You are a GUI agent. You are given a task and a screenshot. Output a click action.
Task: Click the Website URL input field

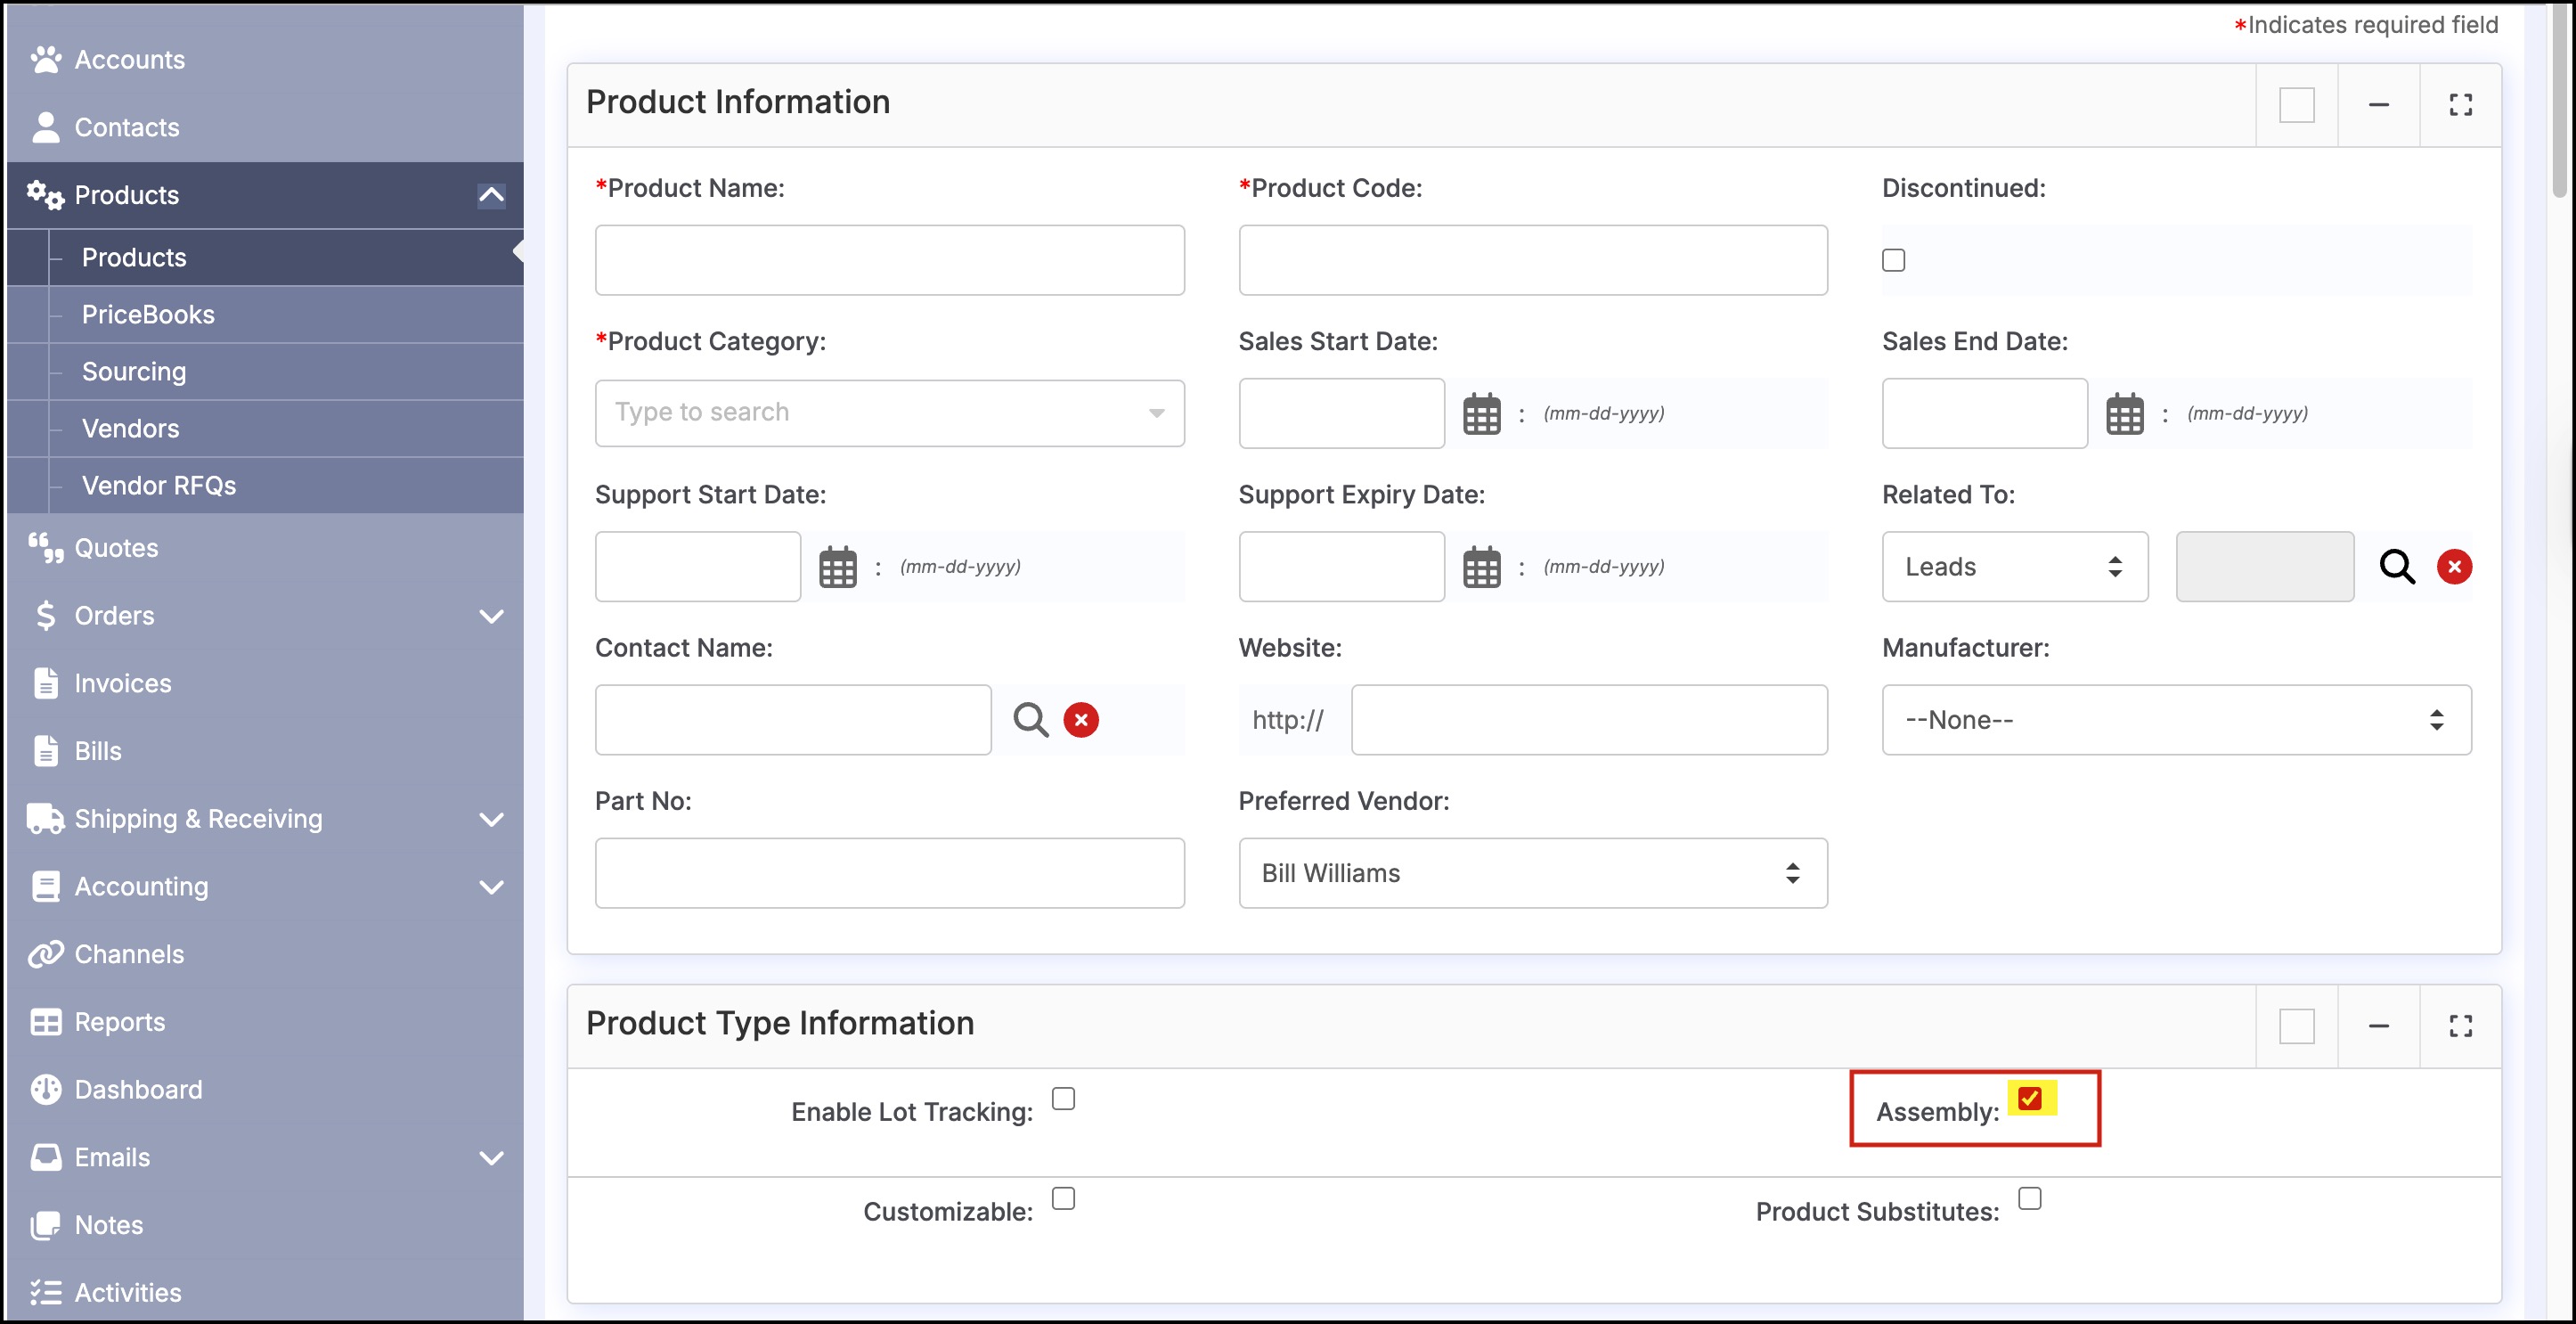click(1588, 720)
